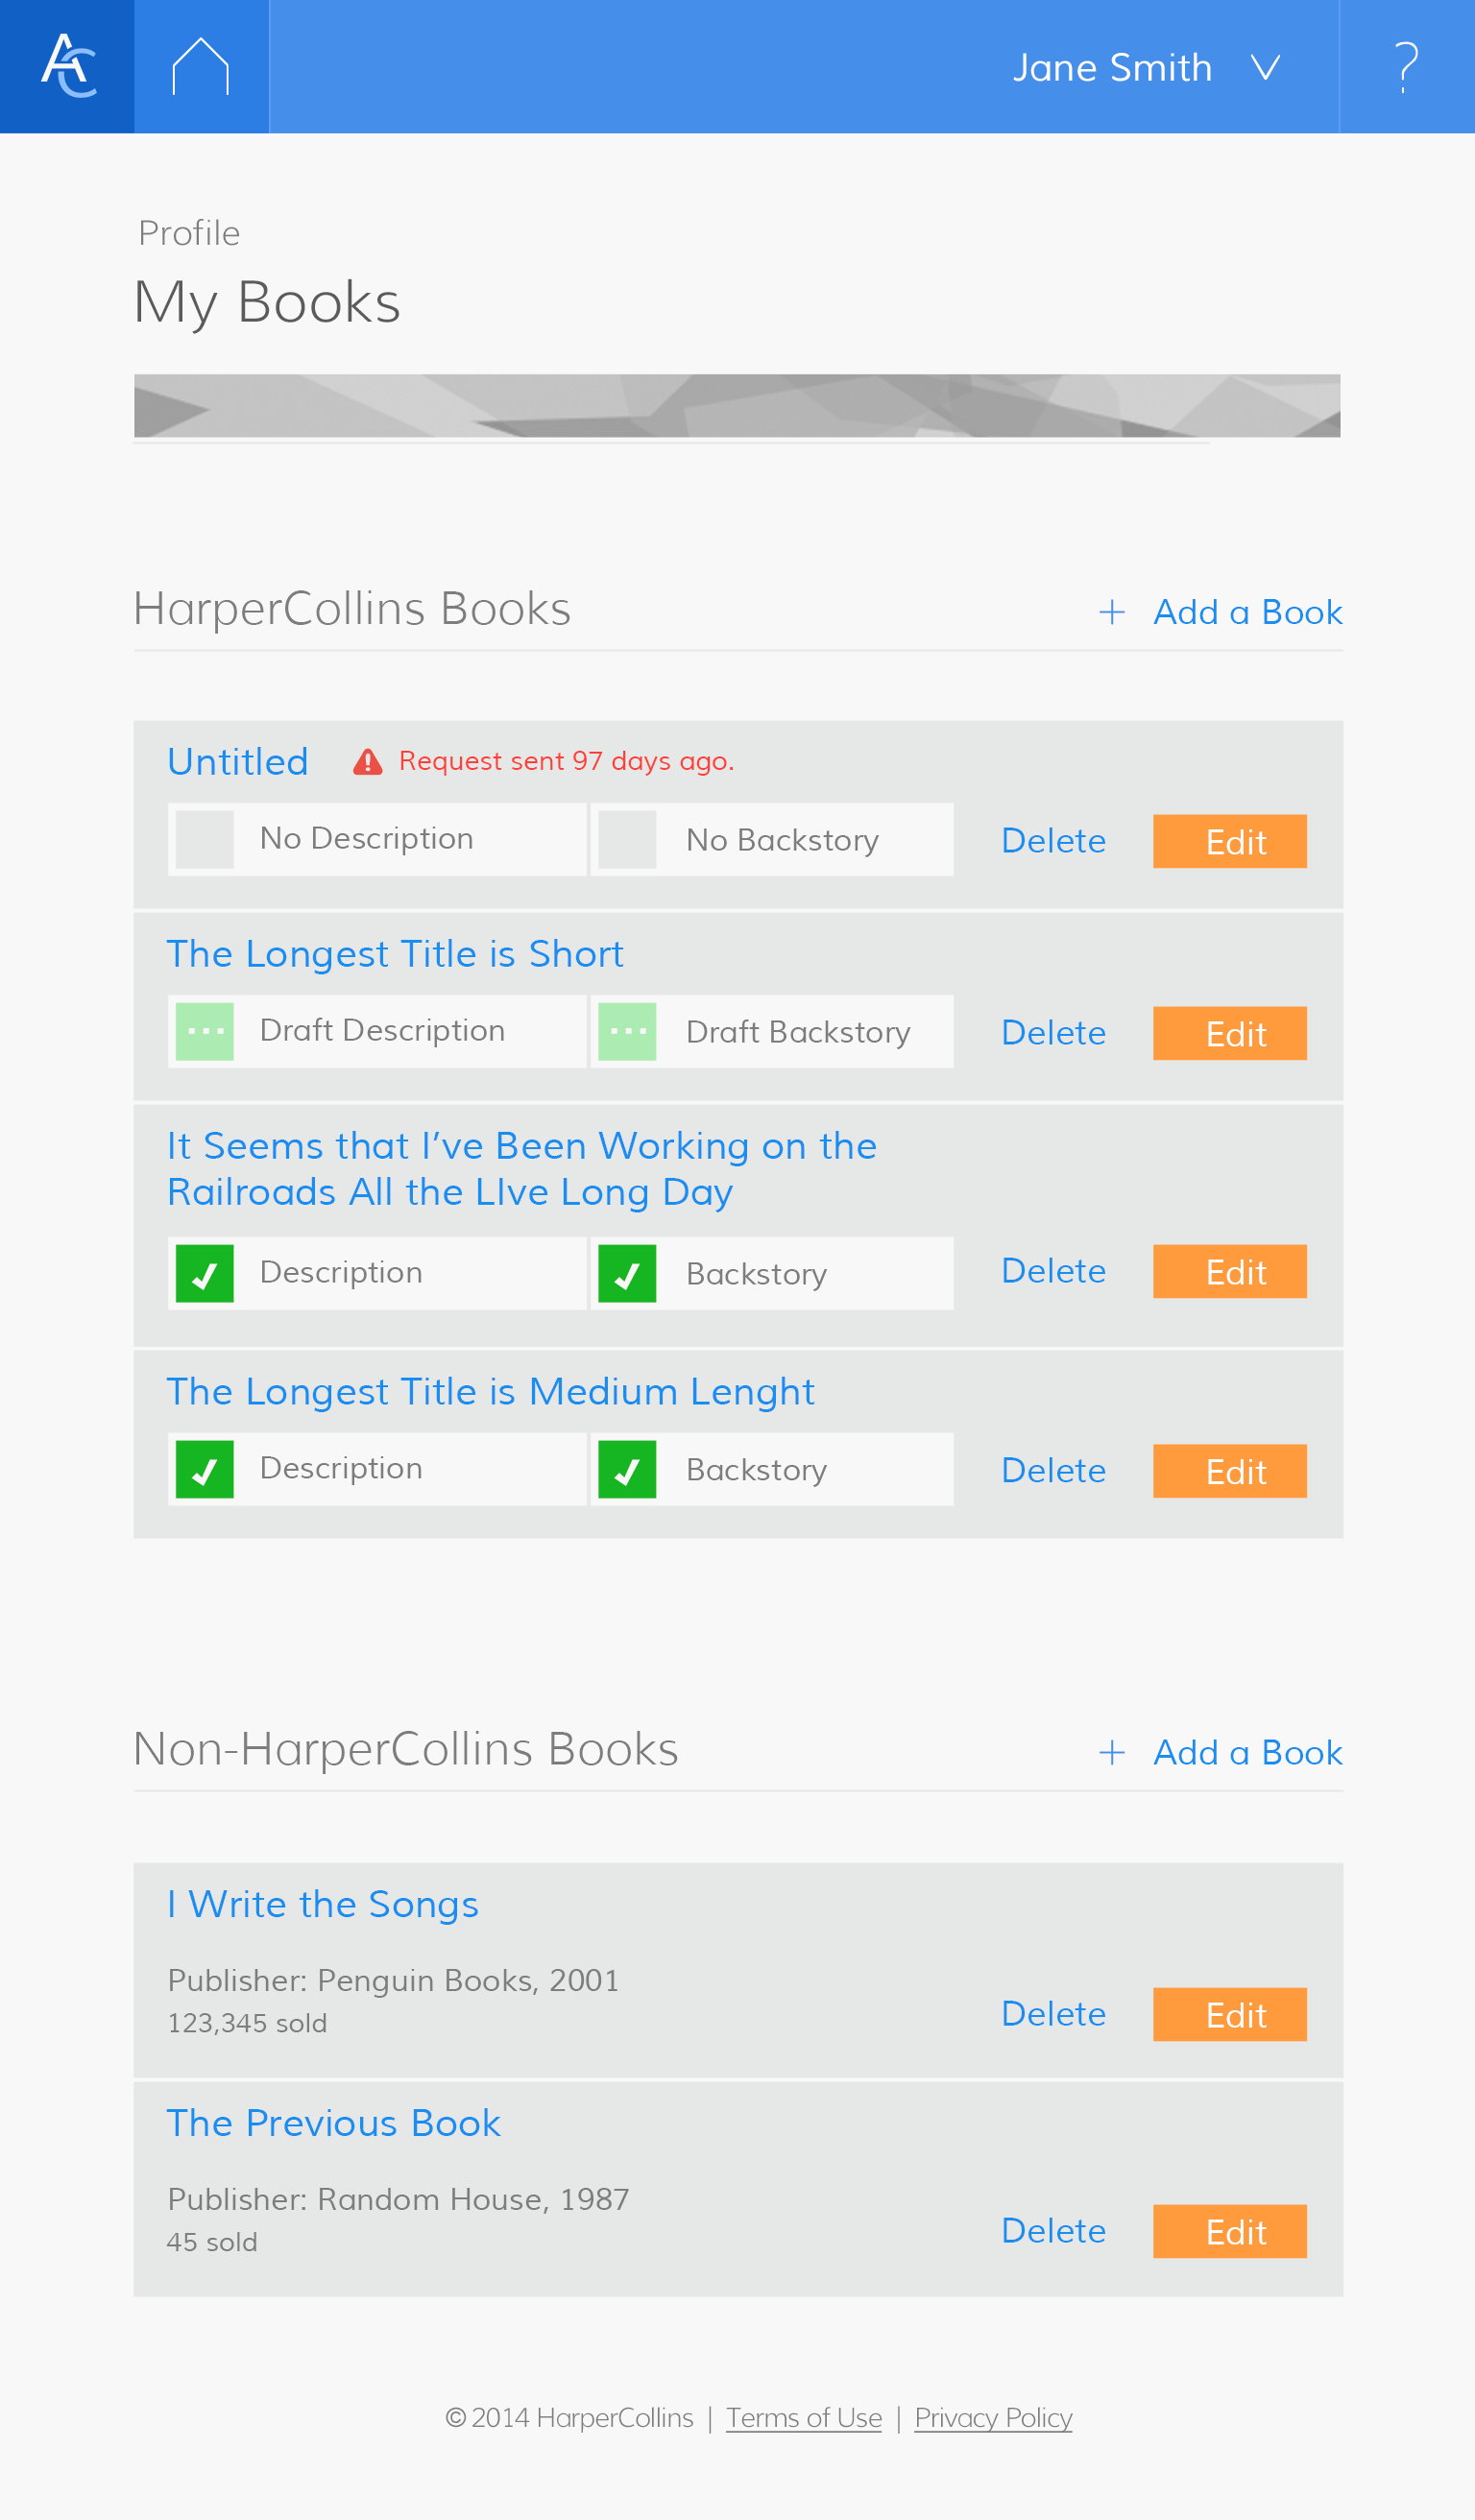The width and height of the screenshot is (1475, 2520).
Task: Click the draft dots icon for Draft Description
Action: point(205,1031)
